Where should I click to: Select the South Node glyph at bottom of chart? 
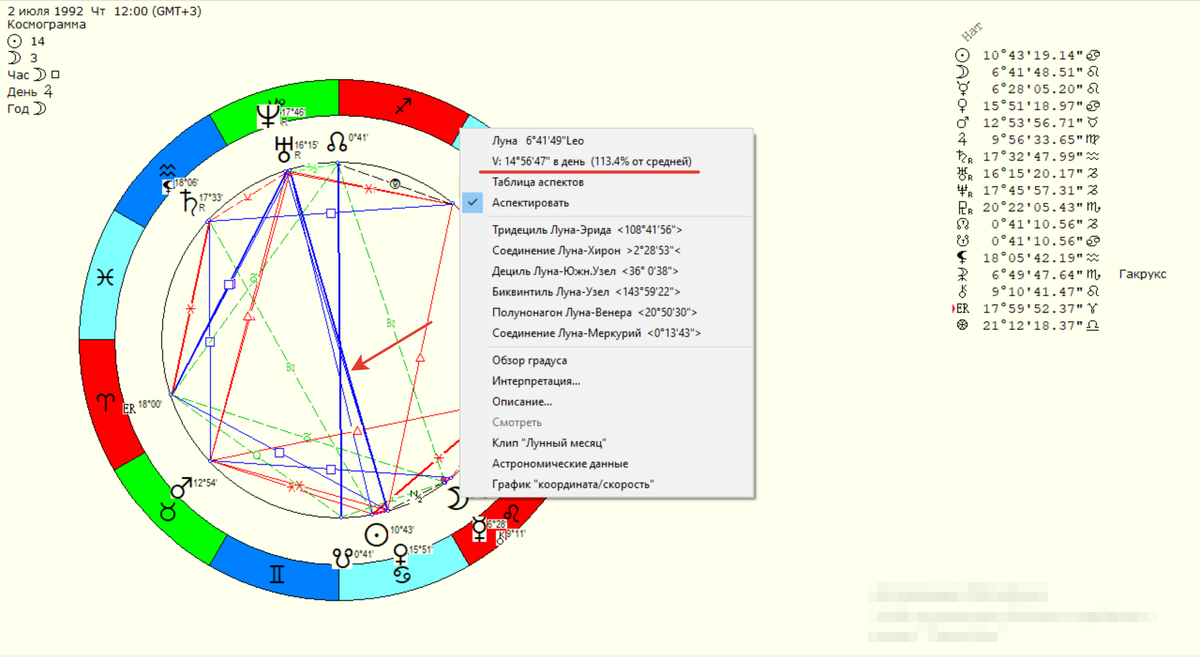coord(344,559)
